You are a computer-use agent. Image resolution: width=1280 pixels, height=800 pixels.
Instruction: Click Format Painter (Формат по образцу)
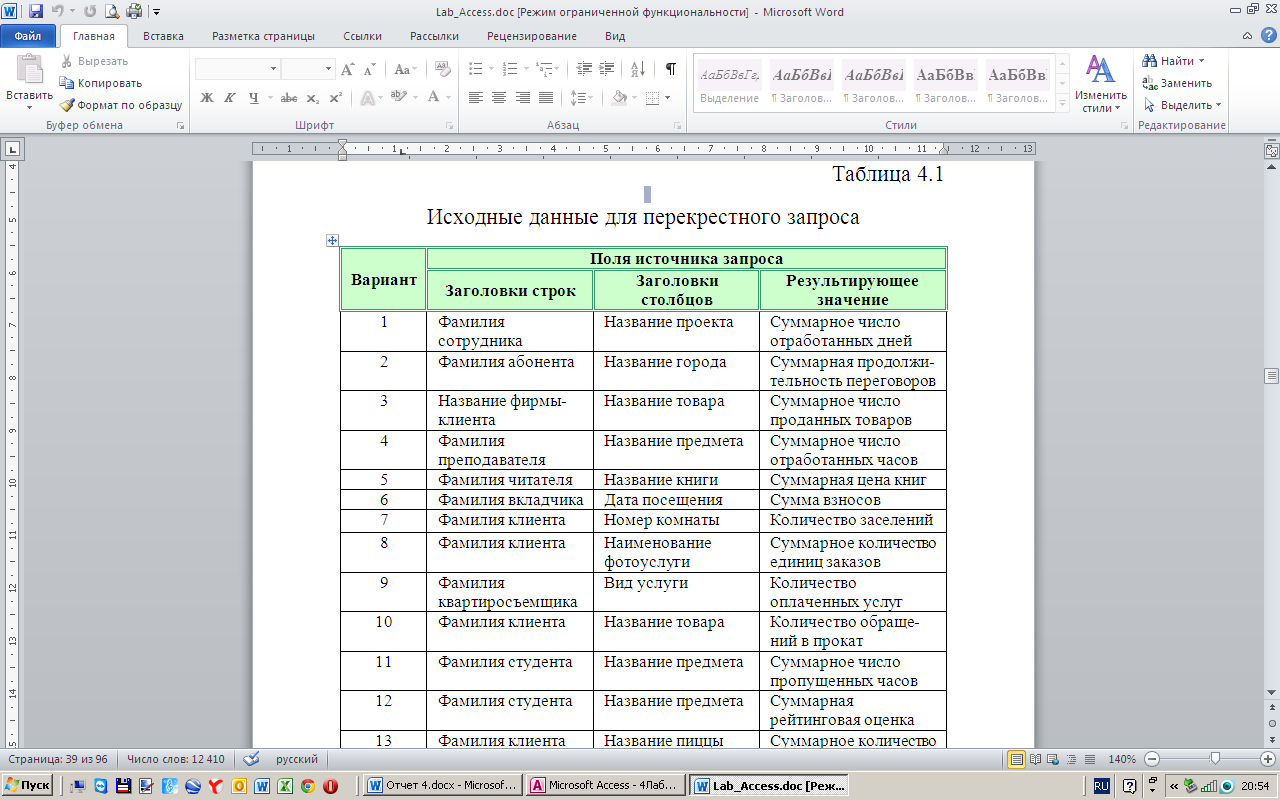pyautogui.click(x=121, y=104)
